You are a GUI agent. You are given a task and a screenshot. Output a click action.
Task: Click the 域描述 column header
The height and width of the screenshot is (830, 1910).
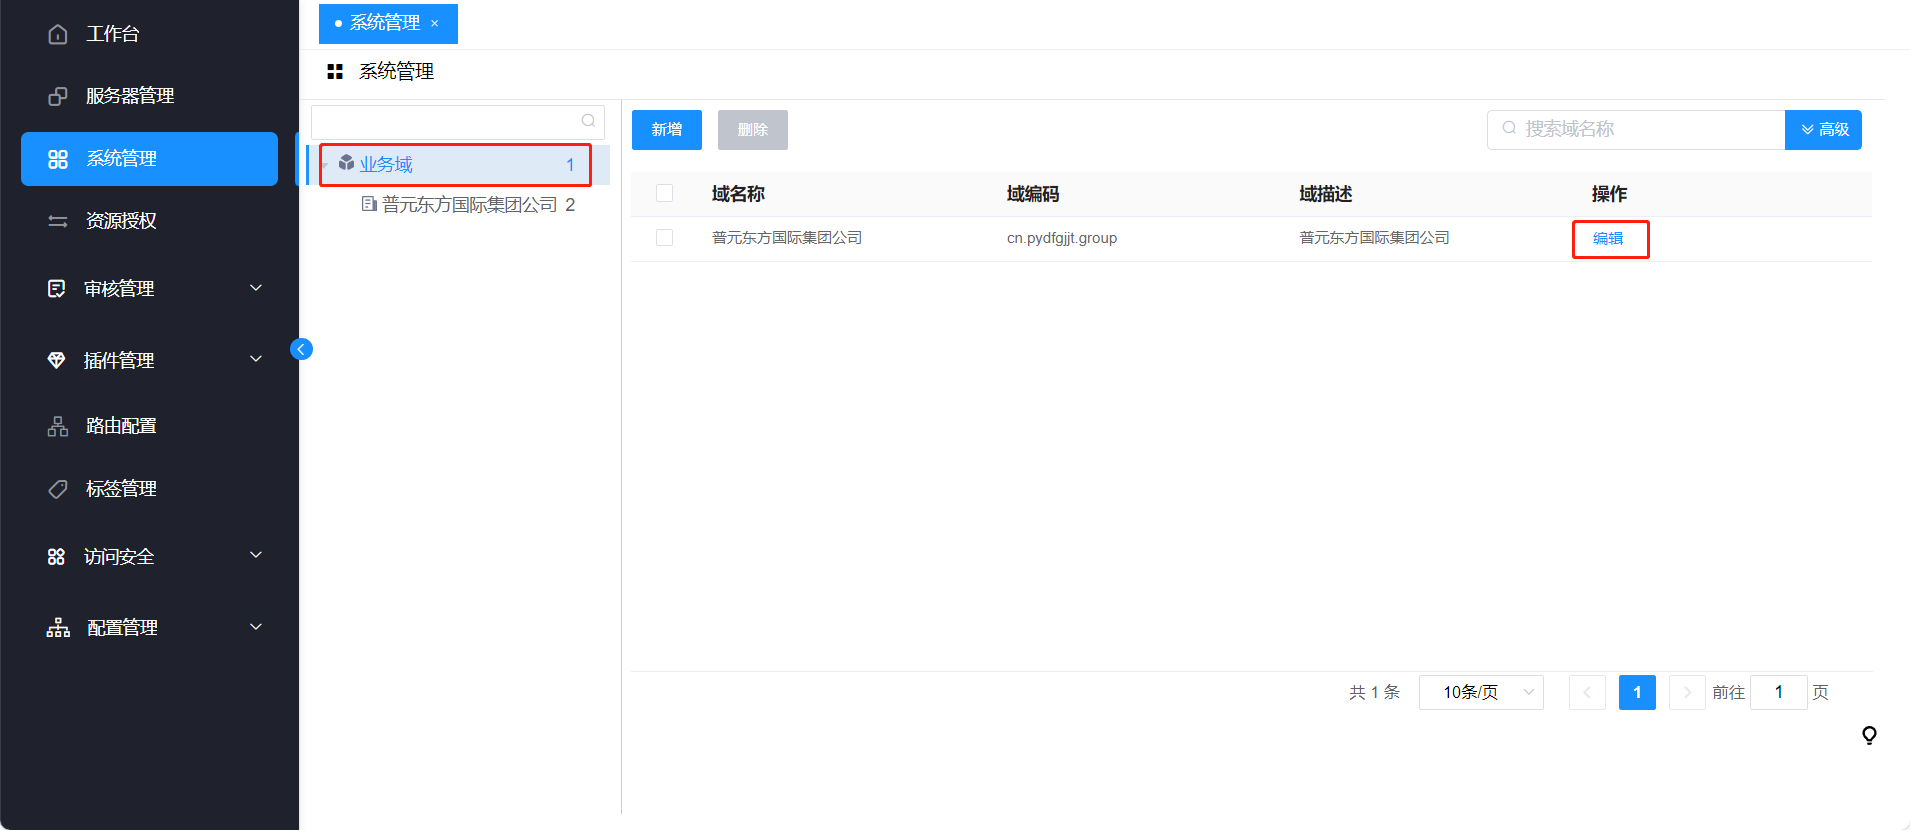tap(1326, 194)
